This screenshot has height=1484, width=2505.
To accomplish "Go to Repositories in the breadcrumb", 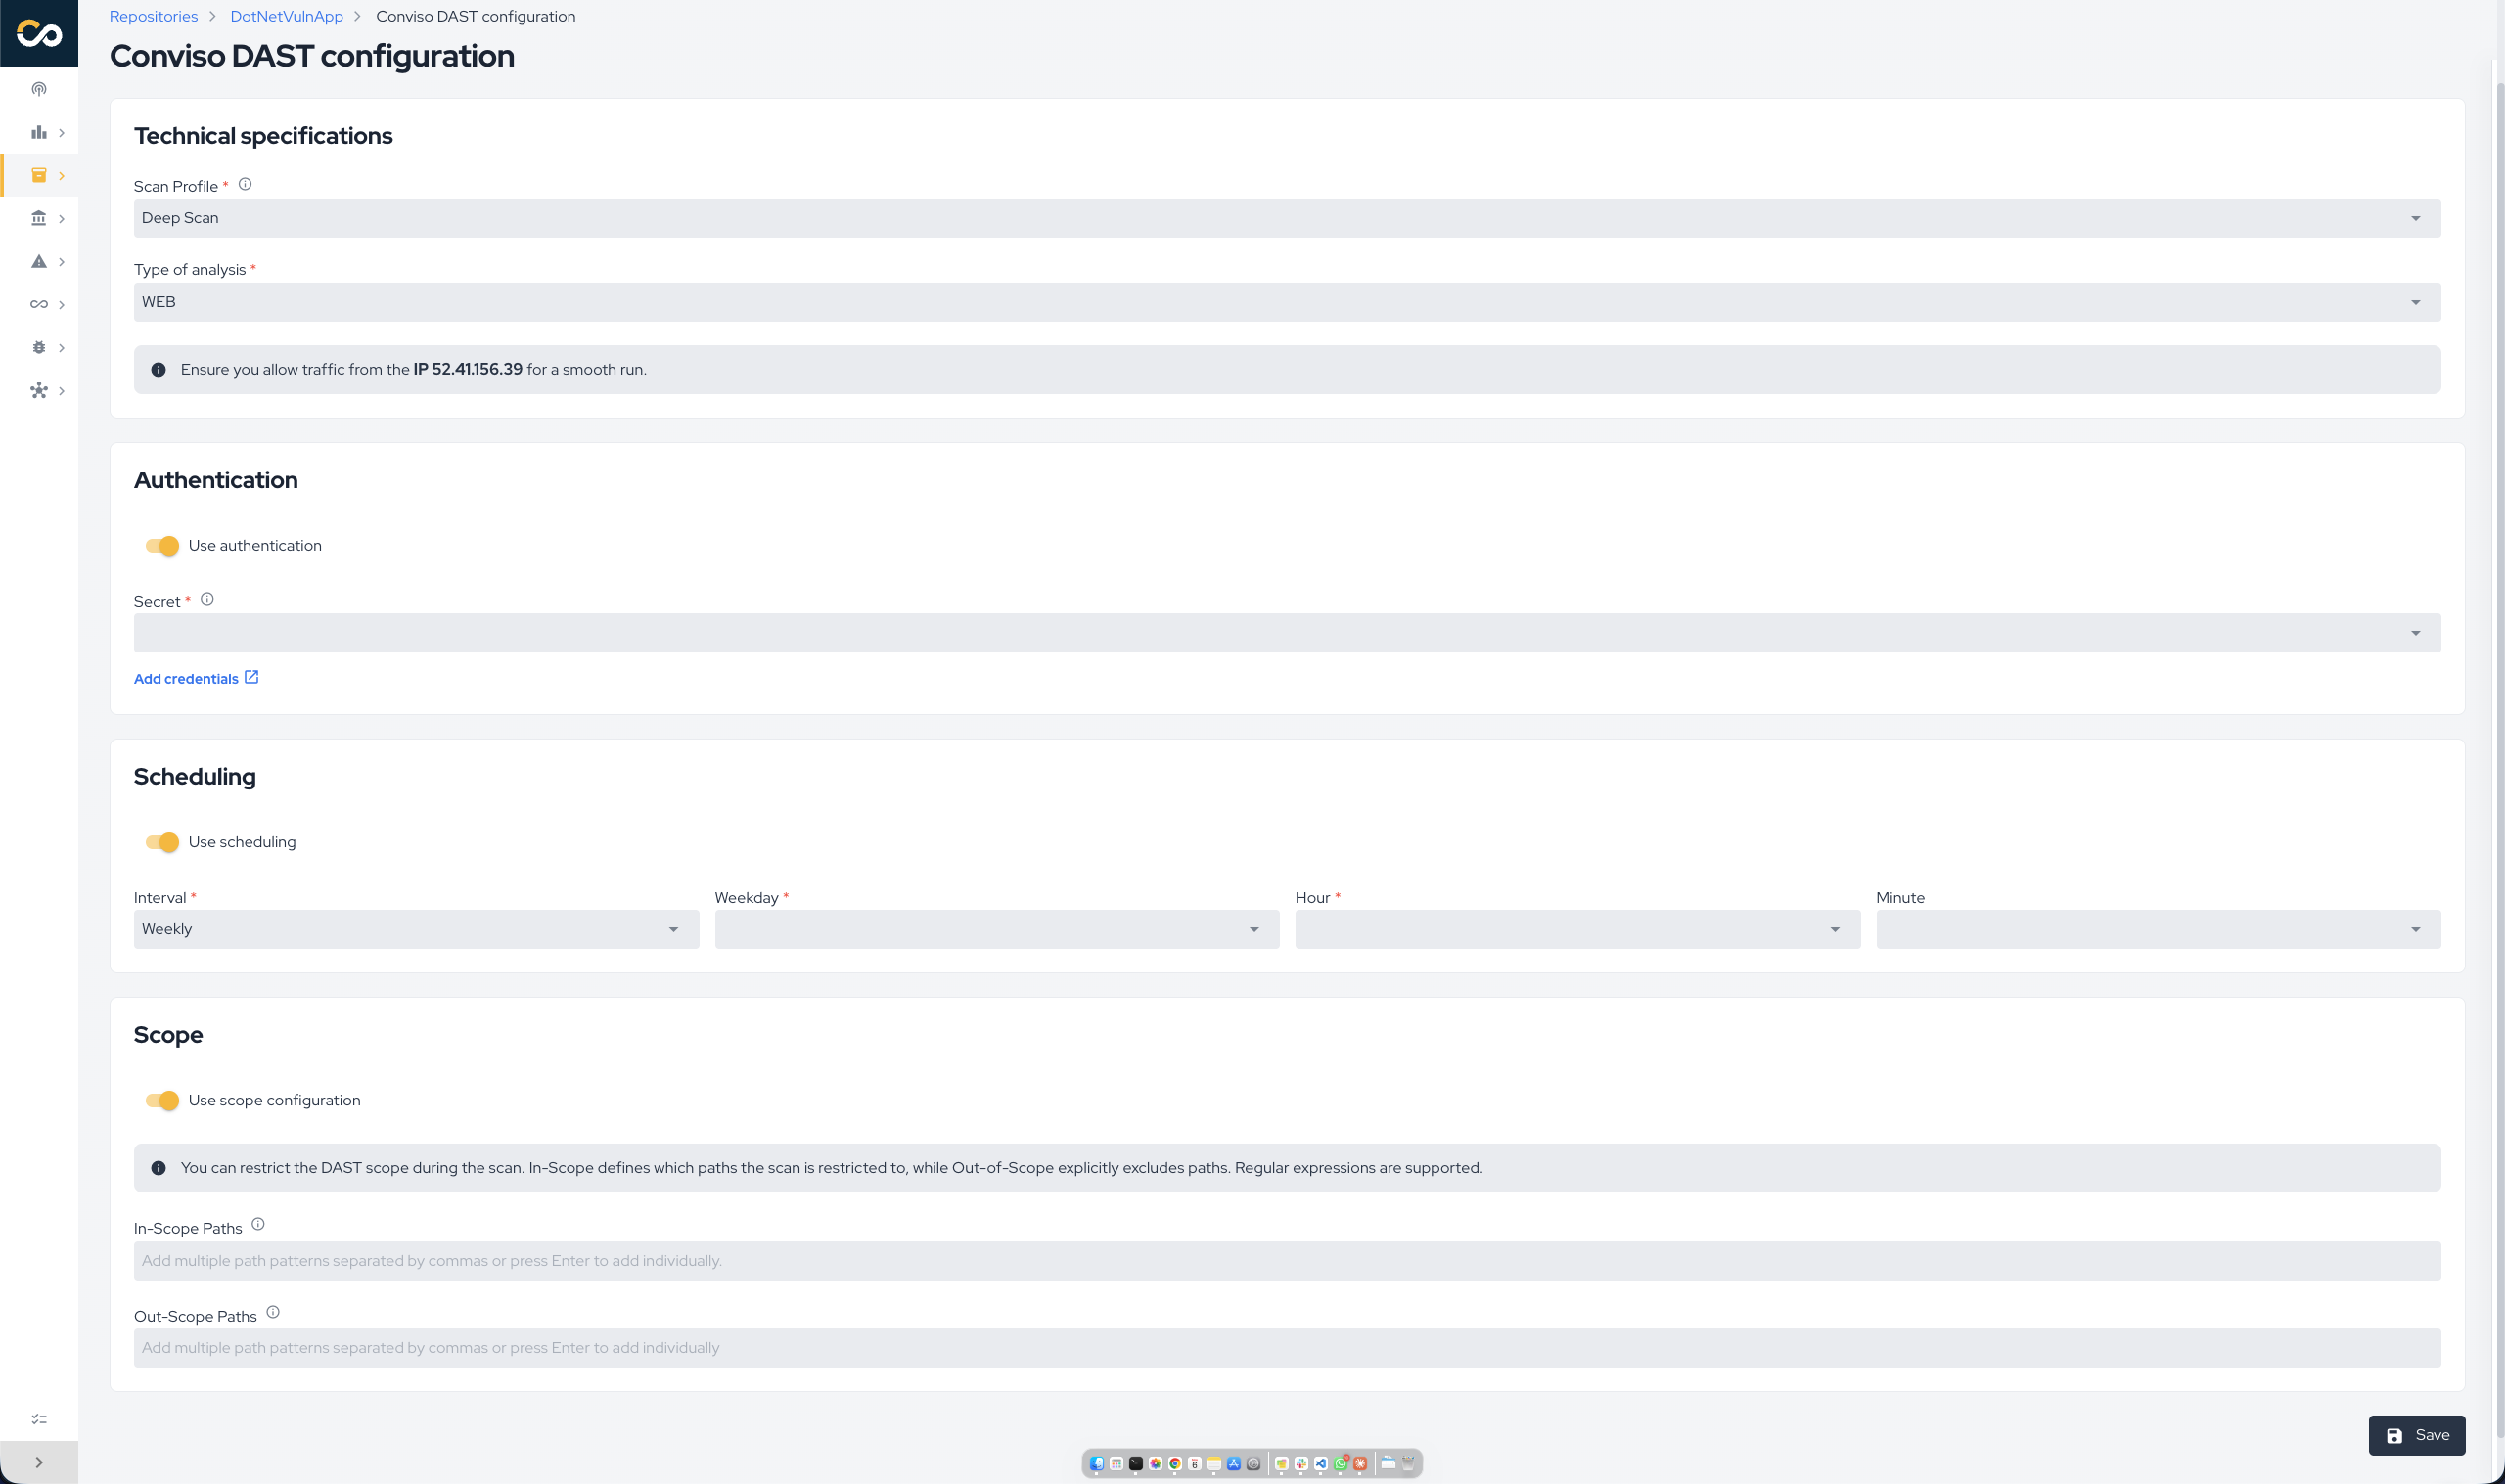I will (x=153, y=16).
